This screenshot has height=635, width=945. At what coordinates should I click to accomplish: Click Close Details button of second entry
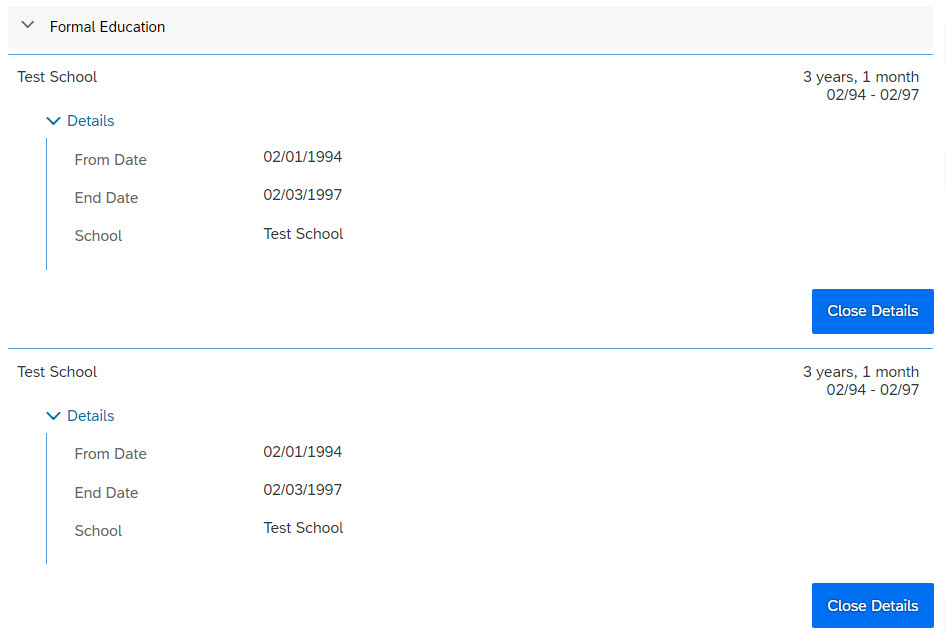tap(873, 605)
